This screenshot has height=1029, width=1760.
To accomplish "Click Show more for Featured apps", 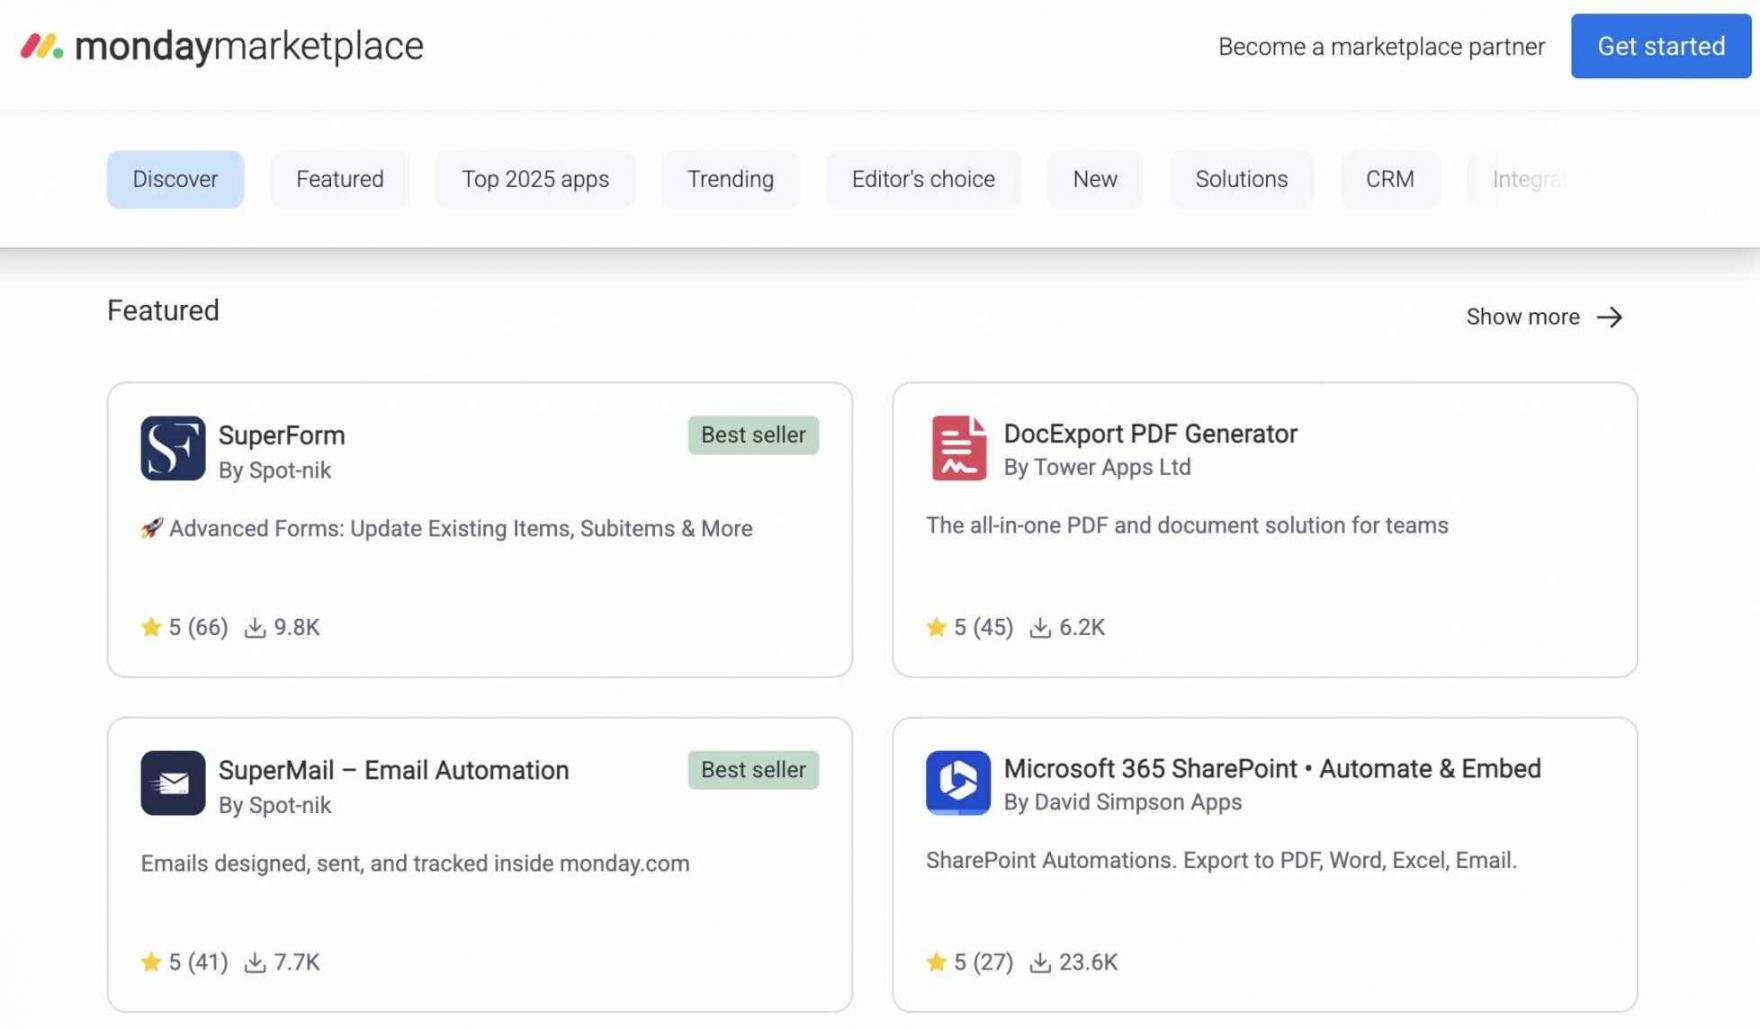I will (x=1544, y=317).
